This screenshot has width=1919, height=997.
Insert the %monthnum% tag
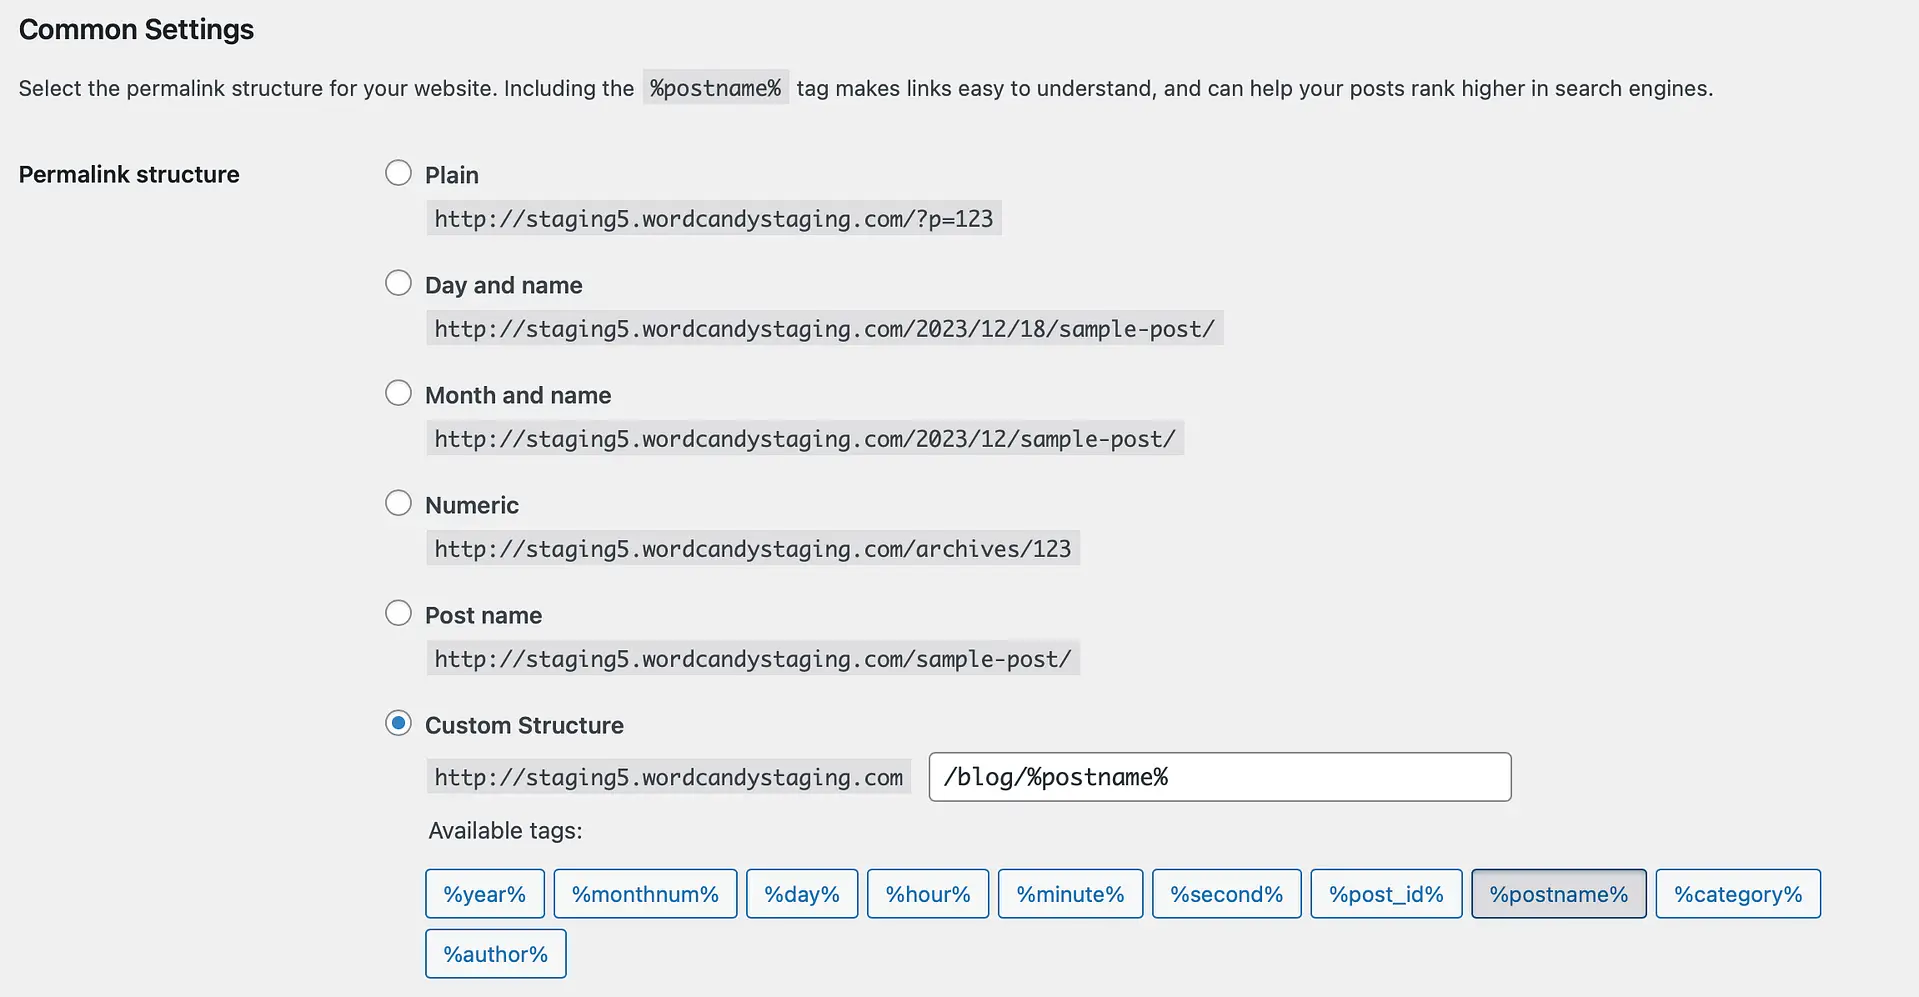pos(645,894)
